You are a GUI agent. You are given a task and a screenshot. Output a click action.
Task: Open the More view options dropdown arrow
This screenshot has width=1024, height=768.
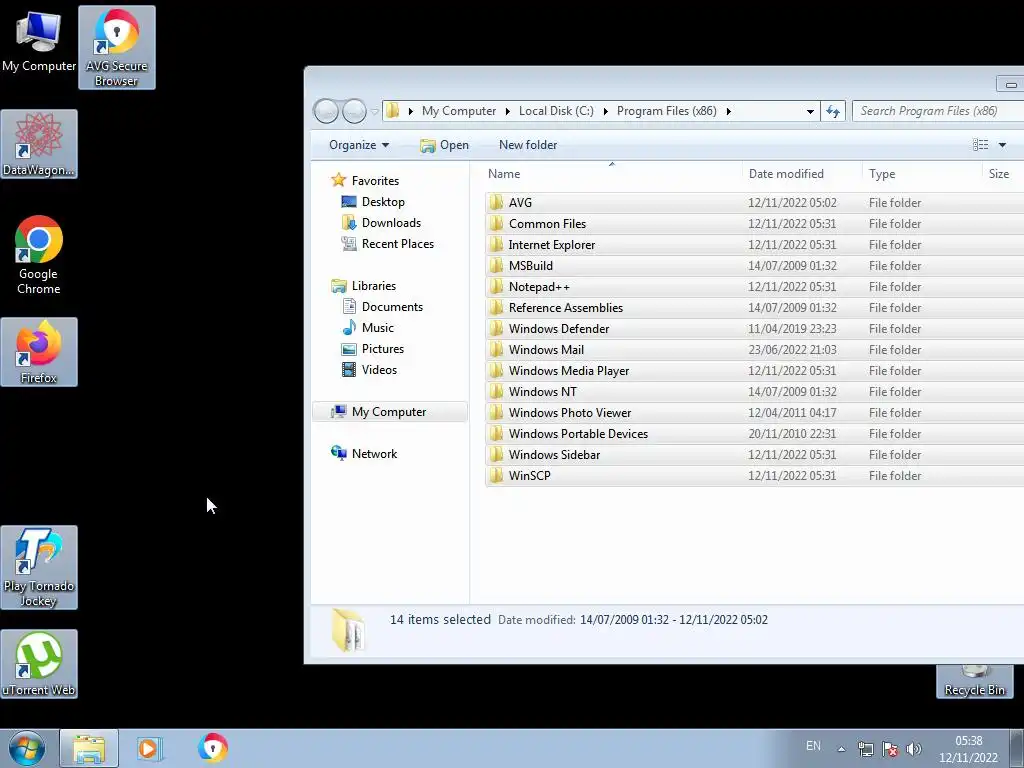[1002, 145]
